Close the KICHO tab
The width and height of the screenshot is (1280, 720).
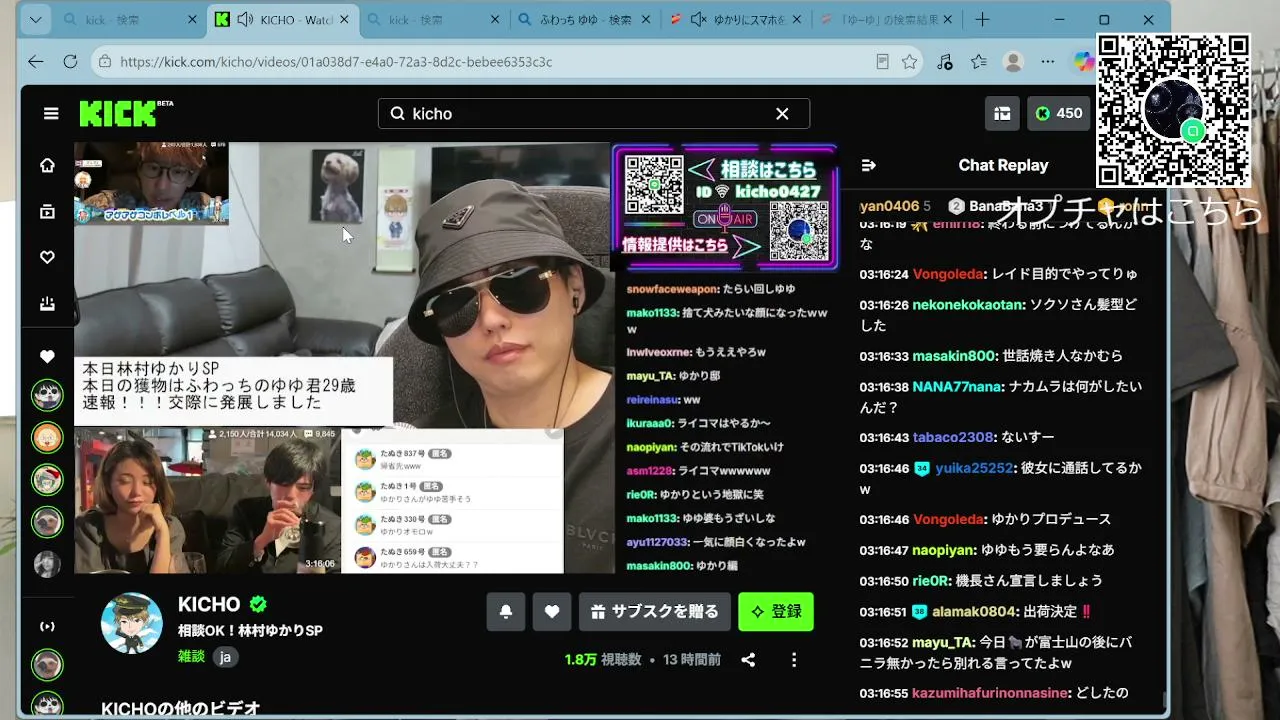pyautogui.click(x=345, y=20)
